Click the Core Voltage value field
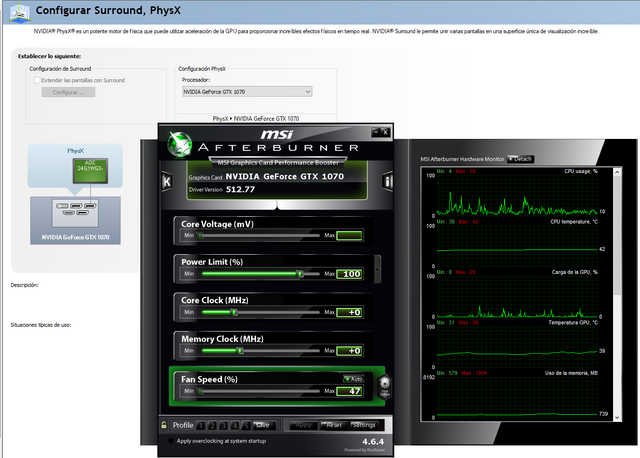The width and height of the screenshot is (640, 458). point(349,236)
